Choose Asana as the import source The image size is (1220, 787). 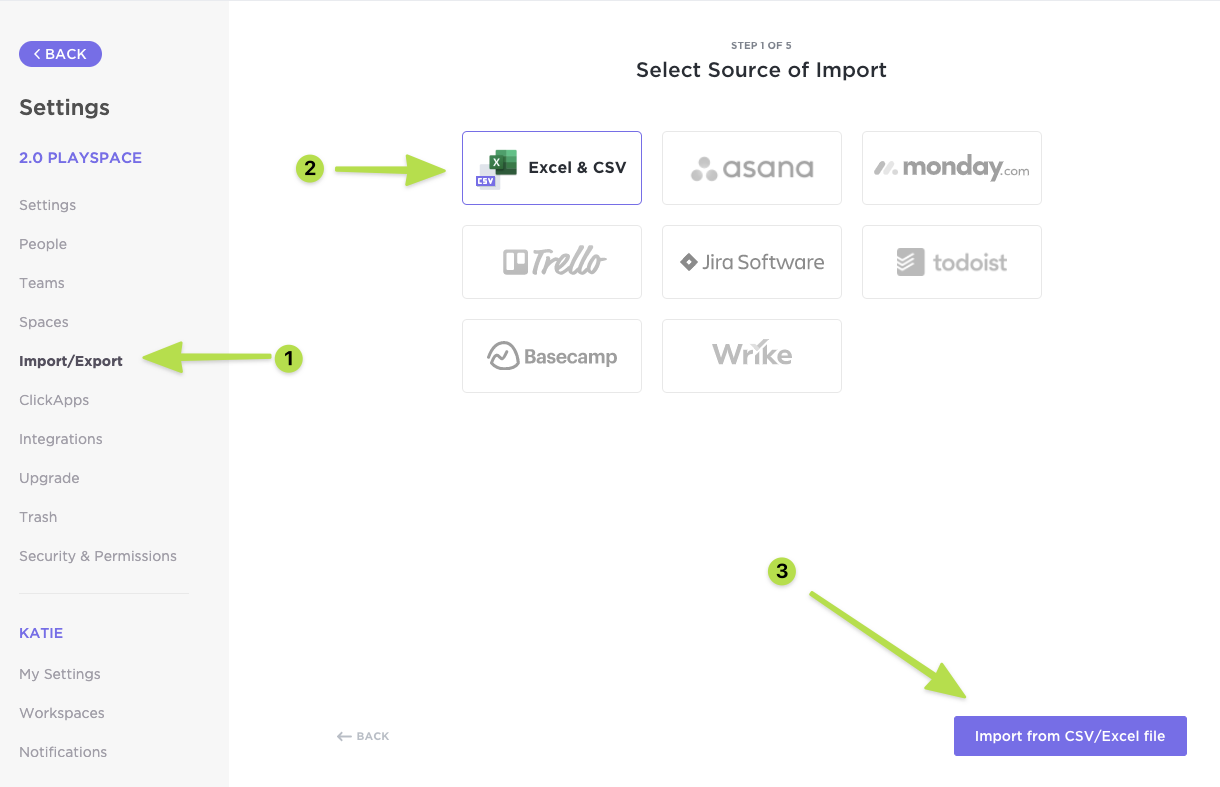click(751, 167)
